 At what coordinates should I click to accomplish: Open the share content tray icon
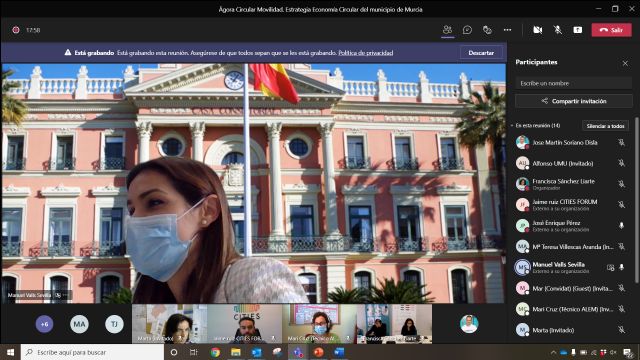click(578, 30)
